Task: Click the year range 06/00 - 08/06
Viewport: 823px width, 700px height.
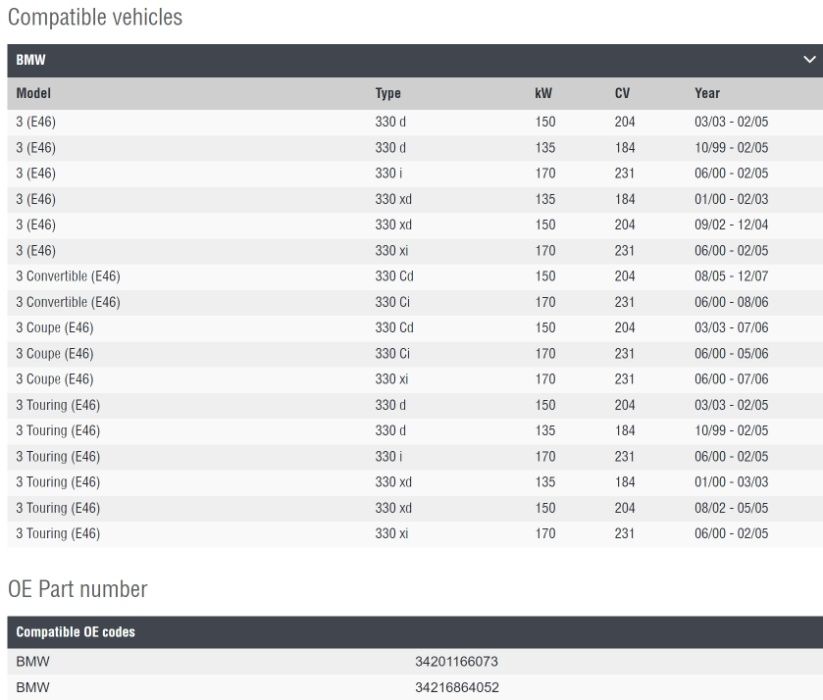Action: tap(731, 302)
